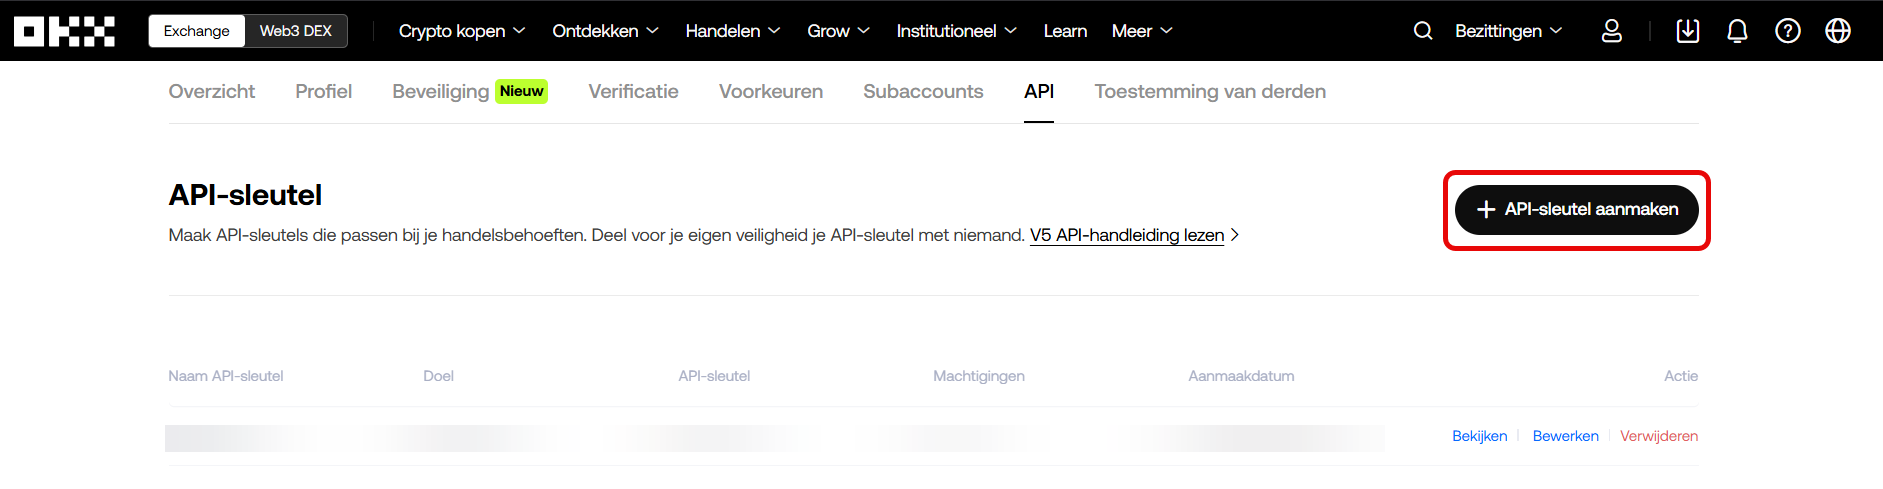Image resolution: width=1883 pixels, height=489 pixels.
Task: Expand the Crypto kopen dropdown
Action: tap(462, 31)
